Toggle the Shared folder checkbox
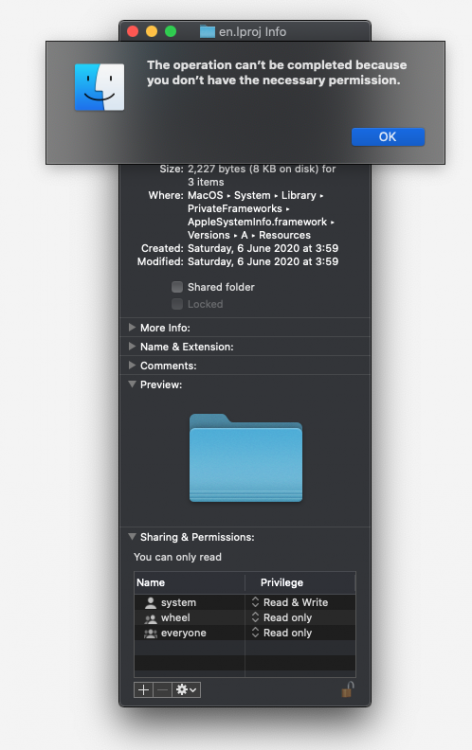 [177, 287]
